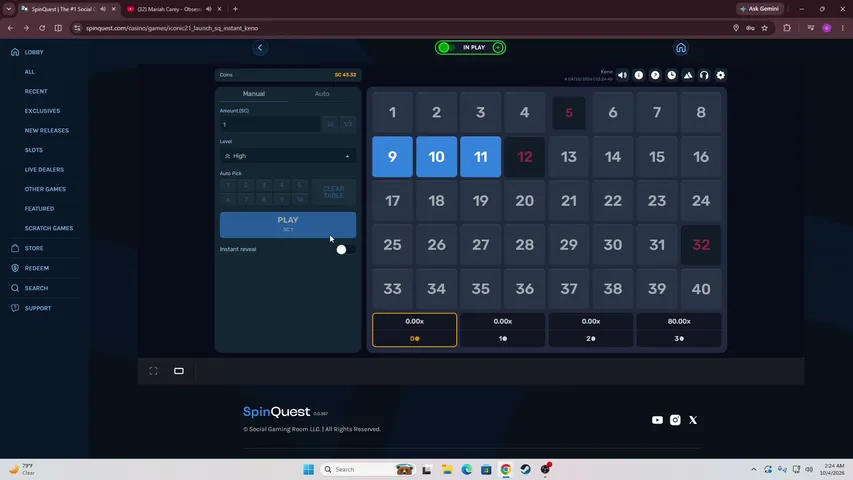Switch to Mariah Carey browser tab

168,9
